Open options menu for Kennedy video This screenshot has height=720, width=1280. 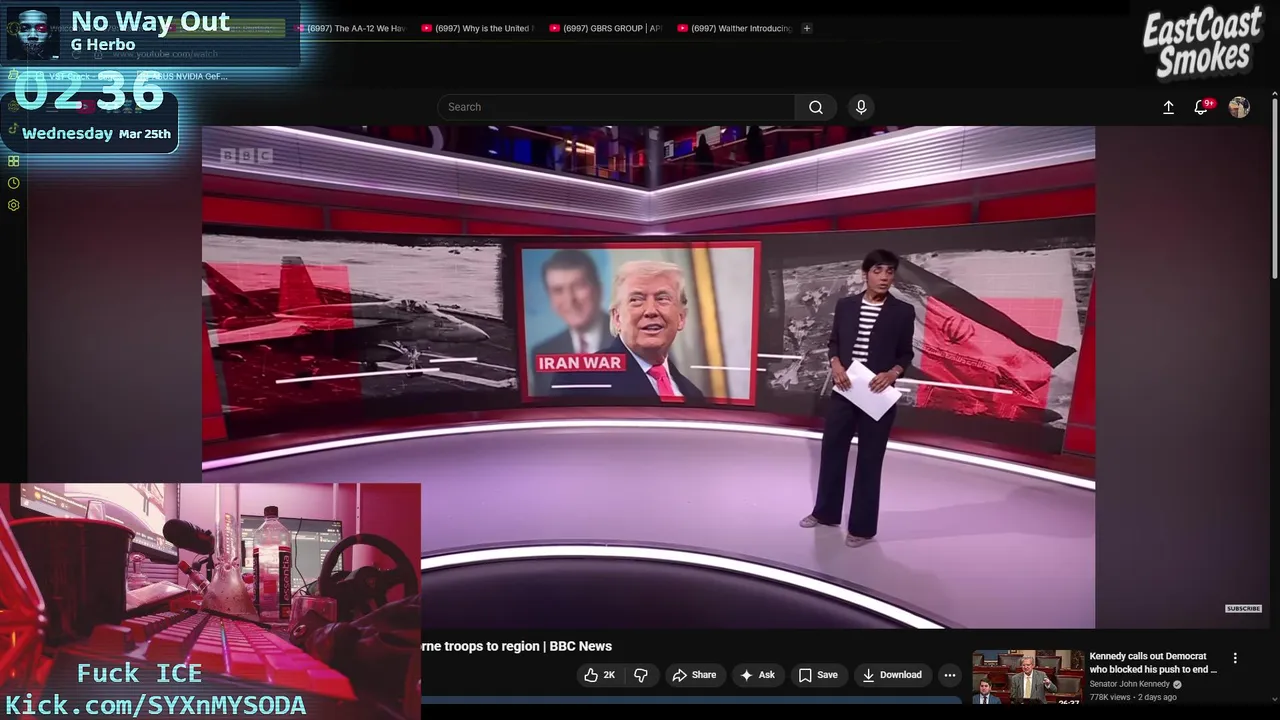(x=1235, y=658)
